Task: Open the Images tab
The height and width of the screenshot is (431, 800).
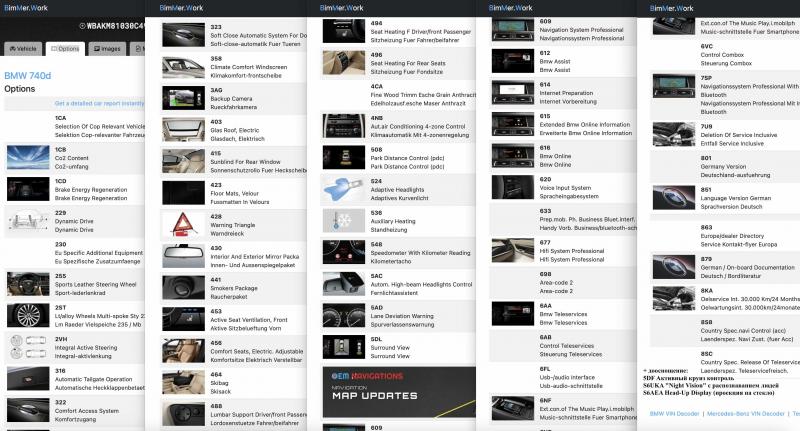Action: click(x=107, y=48)
